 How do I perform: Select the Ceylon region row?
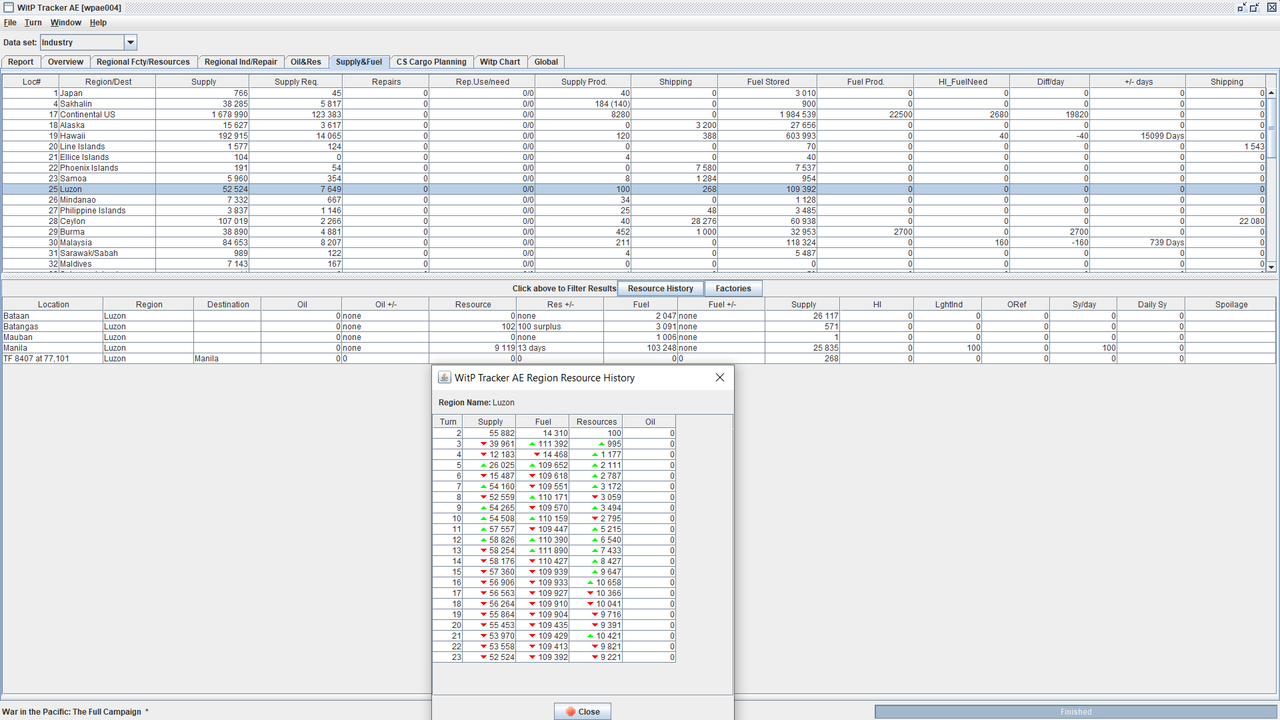click(x=634, y=221)
